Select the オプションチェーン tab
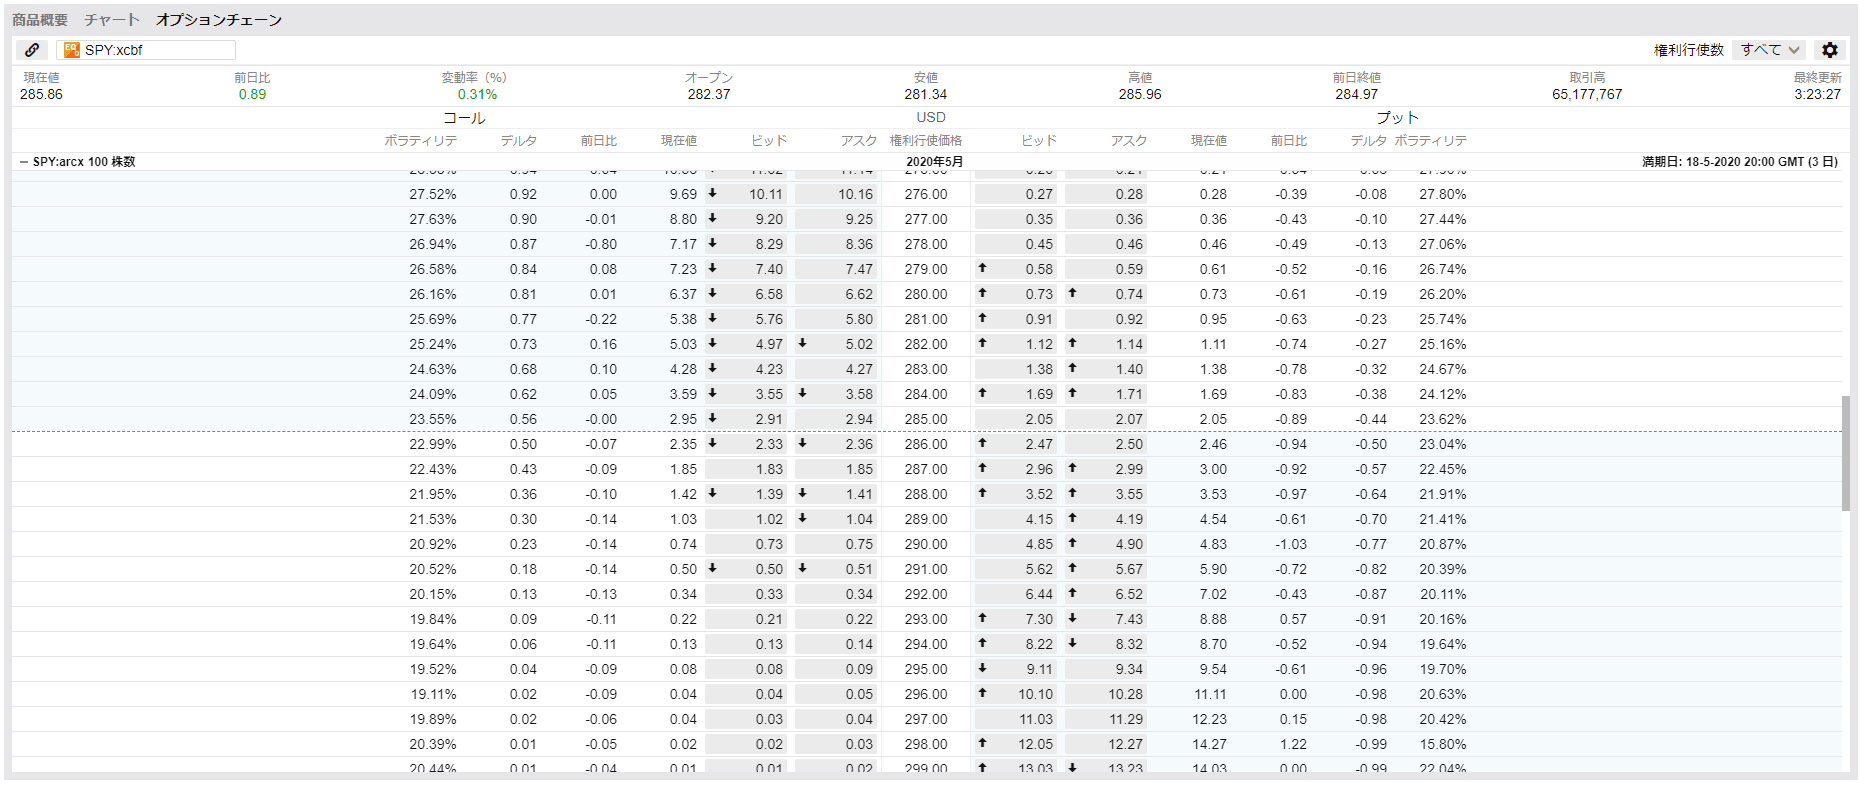 pyautogui.click(x=219, y=20)
